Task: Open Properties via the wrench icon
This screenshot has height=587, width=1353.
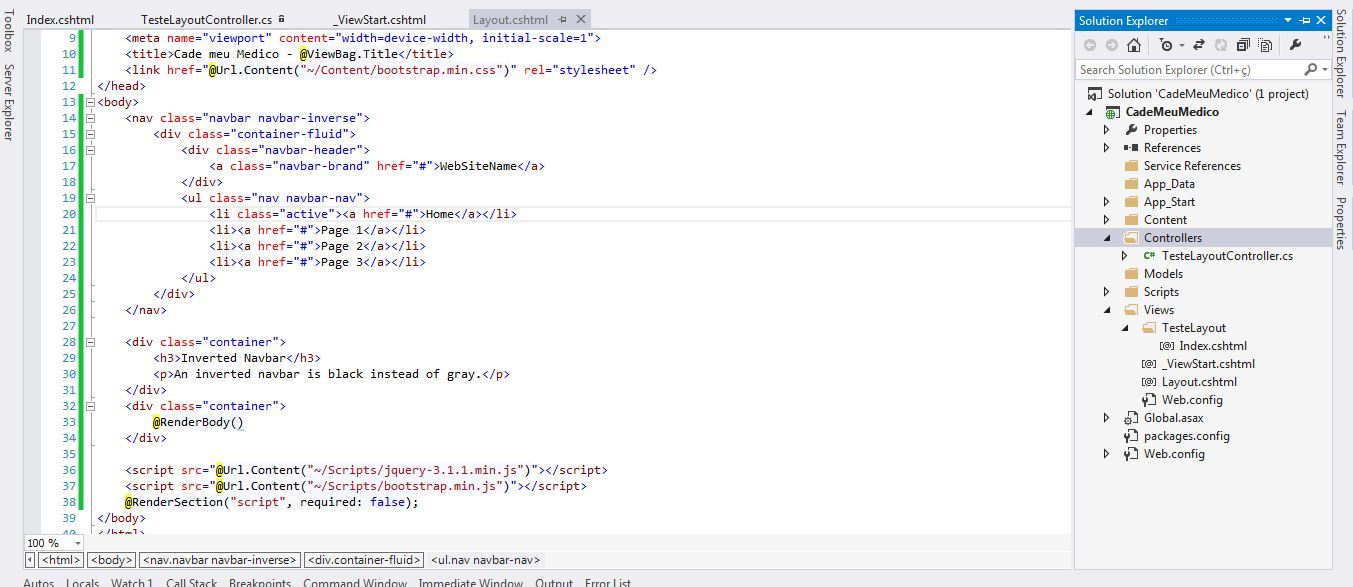Action: 1296,45
